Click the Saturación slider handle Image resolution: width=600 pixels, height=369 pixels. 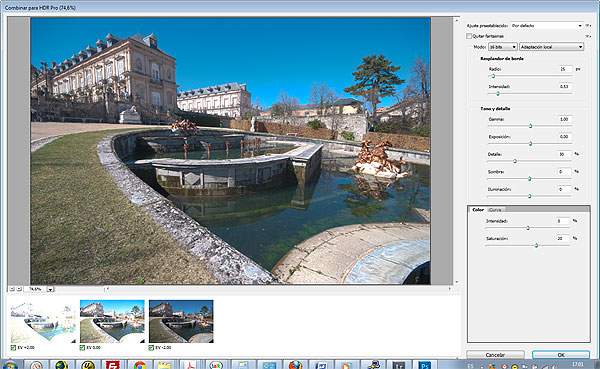pyautogui.click(x=536, y=245)
